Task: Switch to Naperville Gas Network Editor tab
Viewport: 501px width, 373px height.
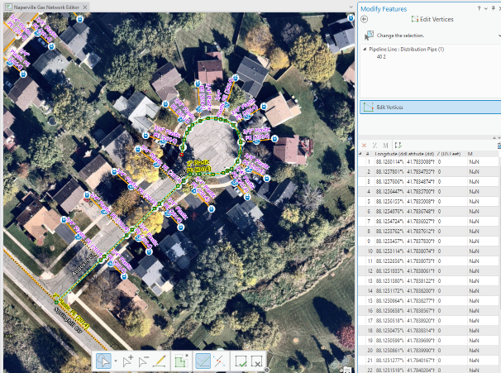Action: (46, 7)
